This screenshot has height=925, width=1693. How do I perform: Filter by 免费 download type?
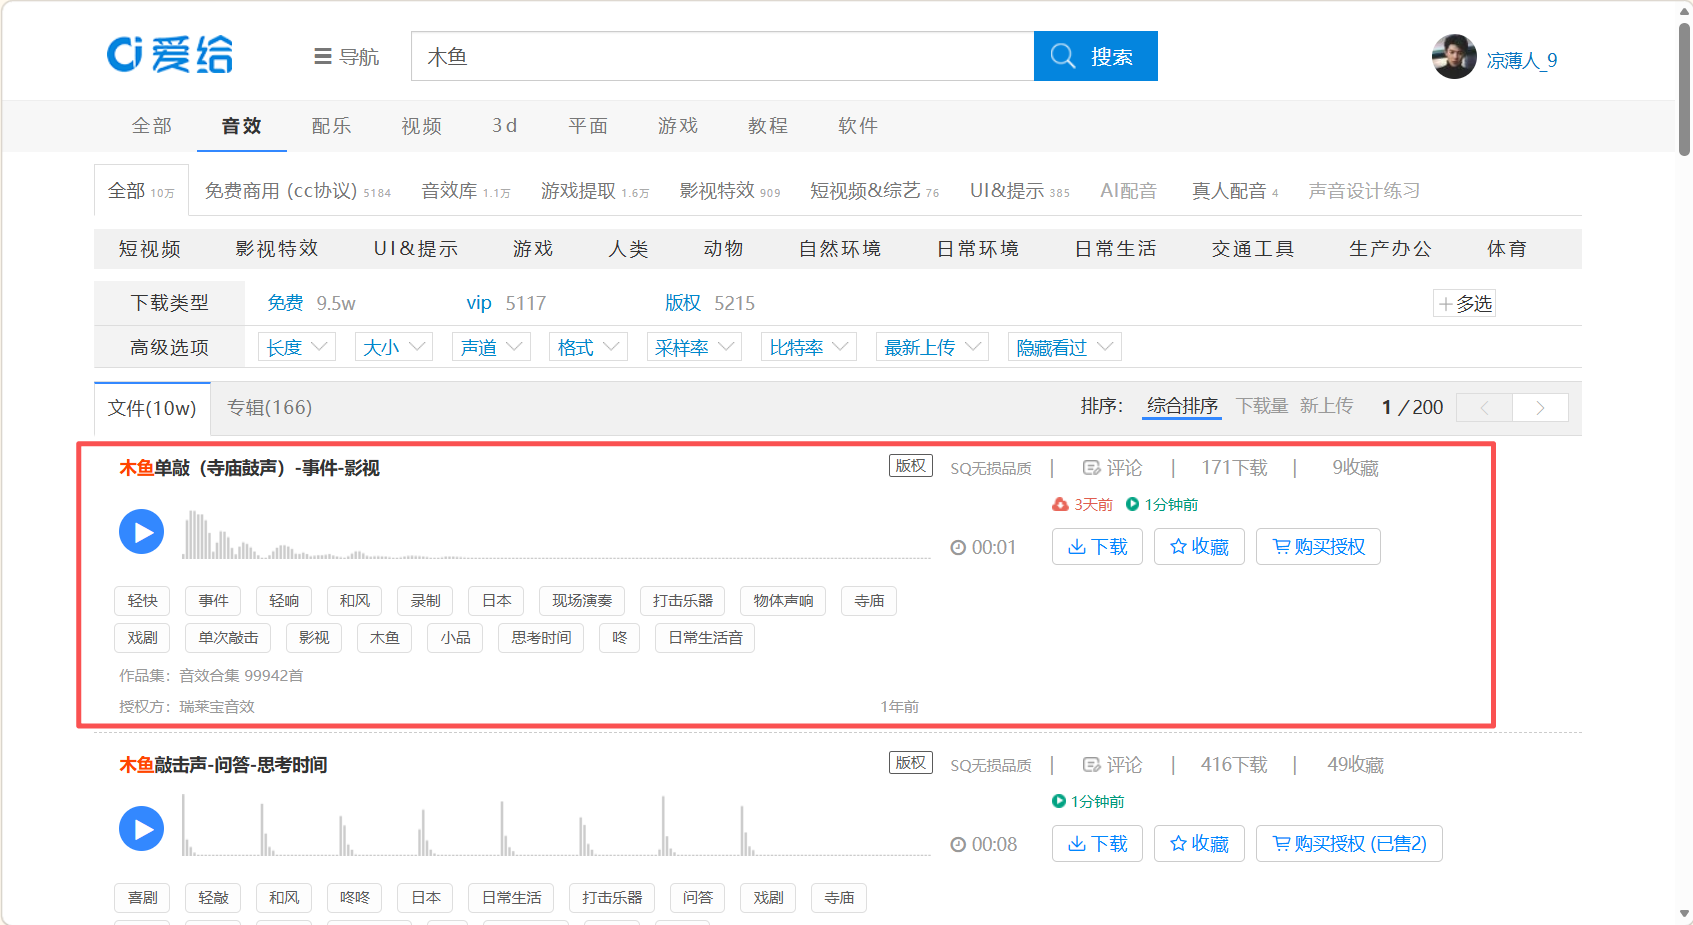[x=285, y=303]
